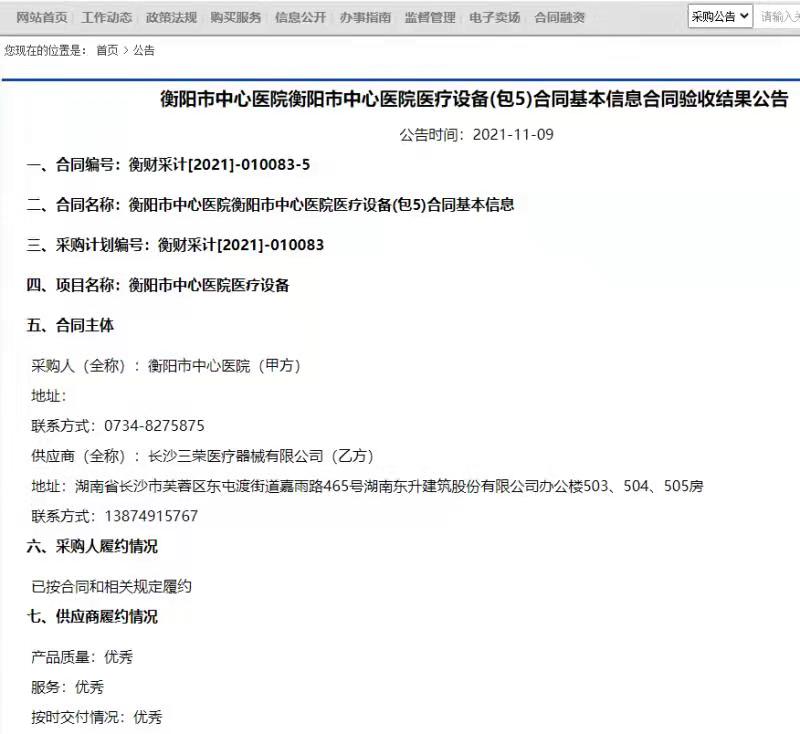Click the 七、供应商履约情况 heading
800x734 pixels.
click(x=92, y=617)
